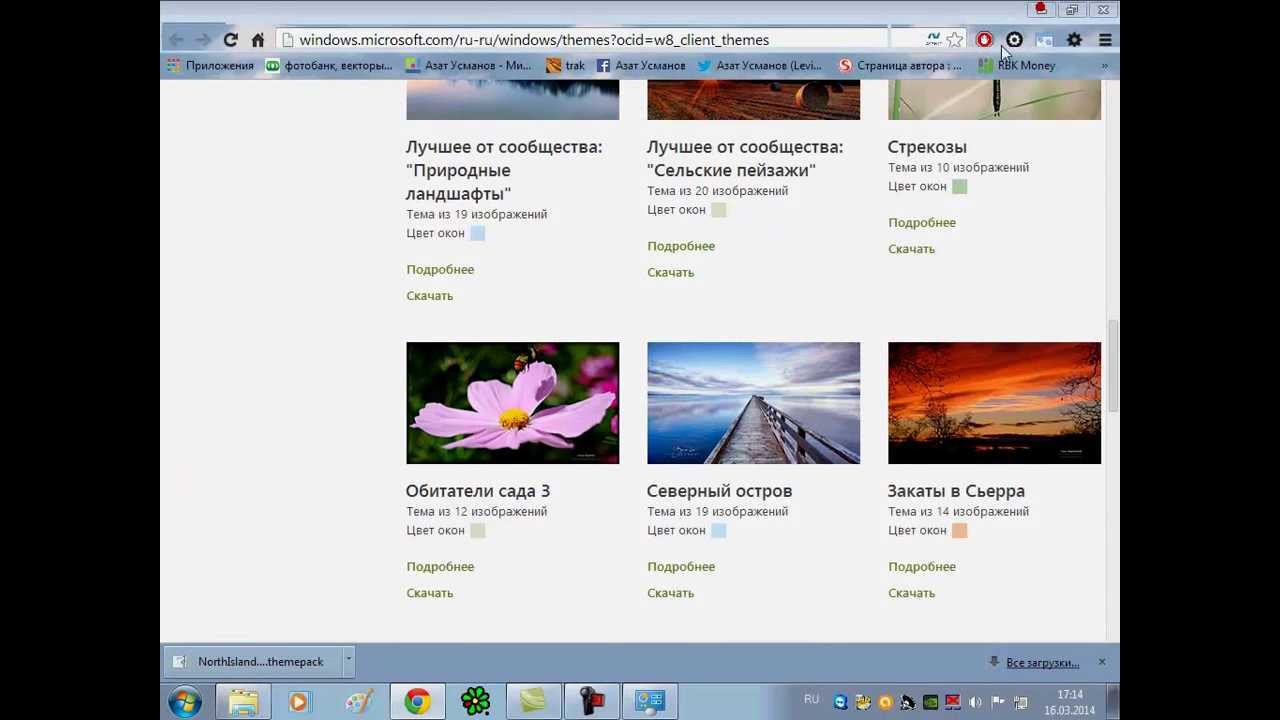Click Скачать under Северный остров
The height and width of the screenshot is (720, 1280).
pyautogui.click(x=670, y=593)
